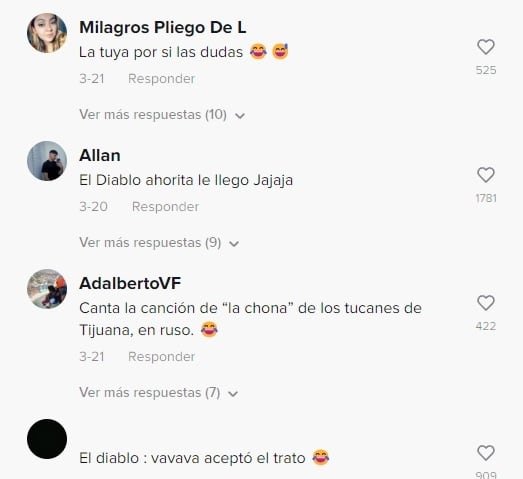This screenshot has width=523, height=479.
Task: Expand 'Ver más respuestas (7)' replies
Action: (x=158, y=393)
